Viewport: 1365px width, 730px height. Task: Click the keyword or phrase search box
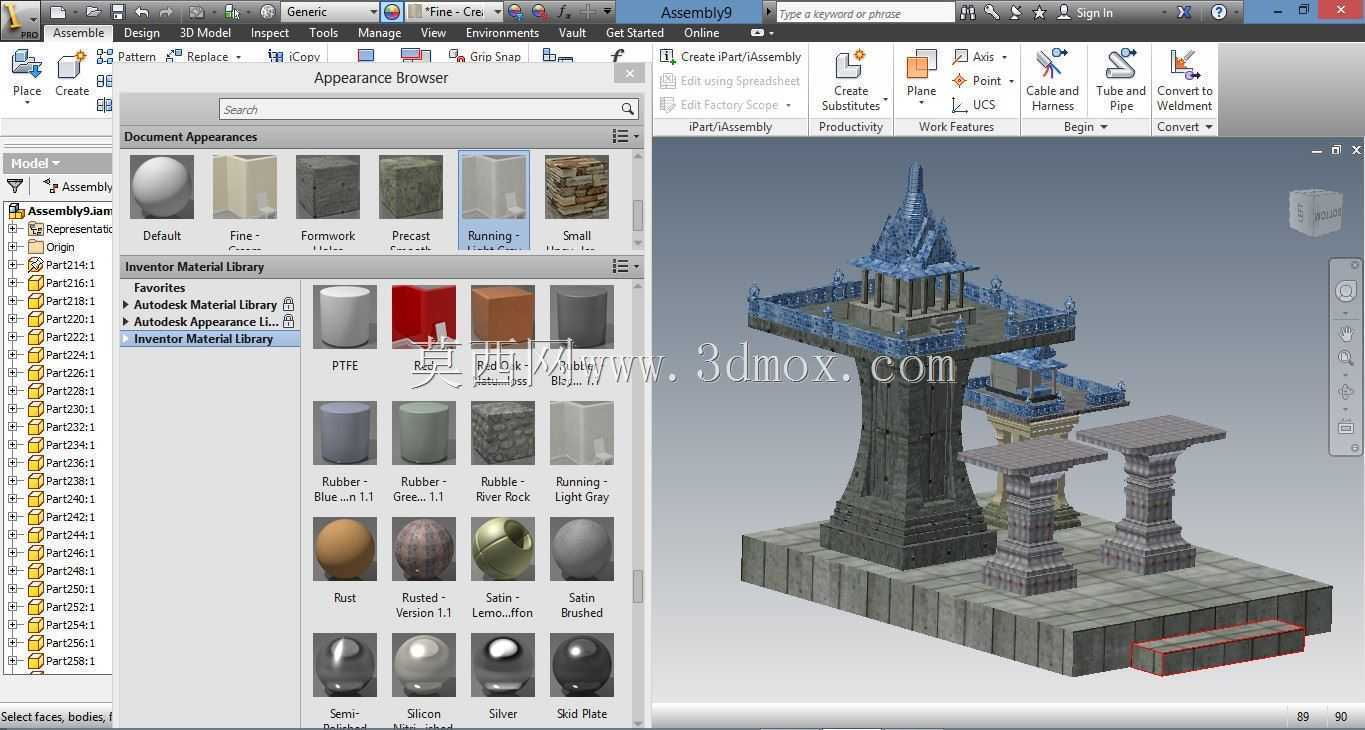click(864, 12)
